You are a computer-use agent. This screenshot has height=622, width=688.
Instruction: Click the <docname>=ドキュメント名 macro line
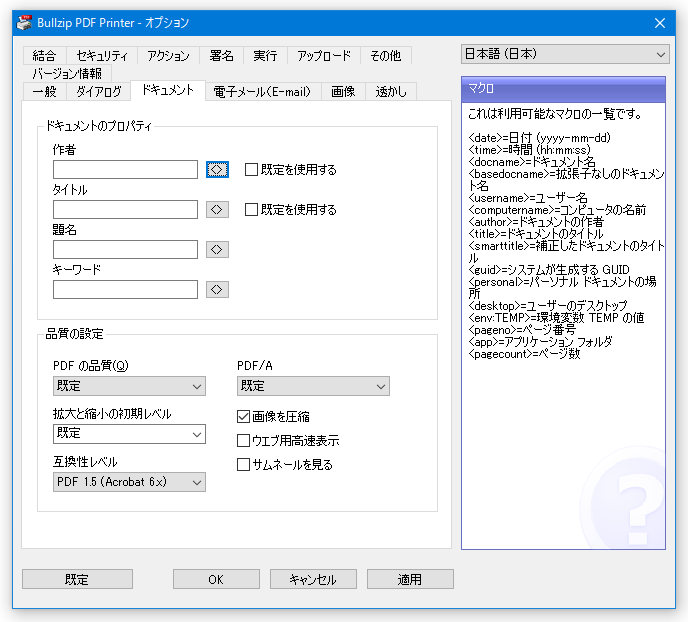coord(532,162)
